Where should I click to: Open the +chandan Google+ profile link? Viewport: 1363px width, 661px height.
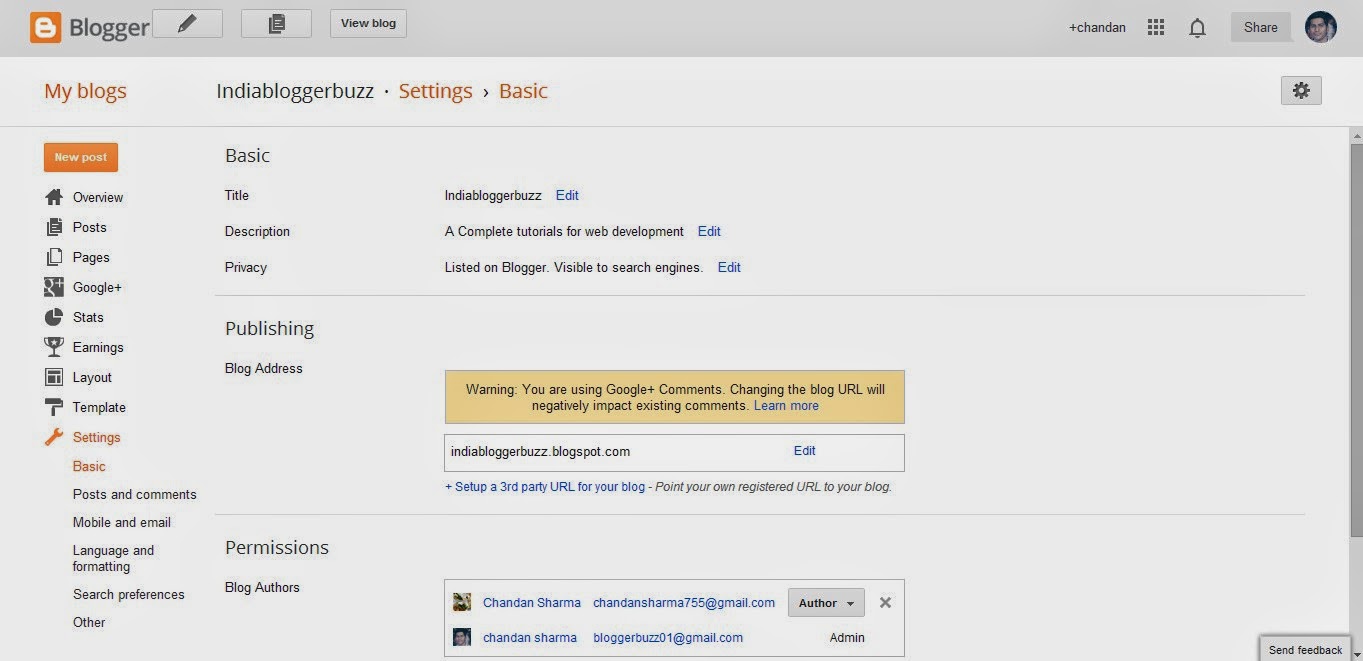click(1097, 28)
